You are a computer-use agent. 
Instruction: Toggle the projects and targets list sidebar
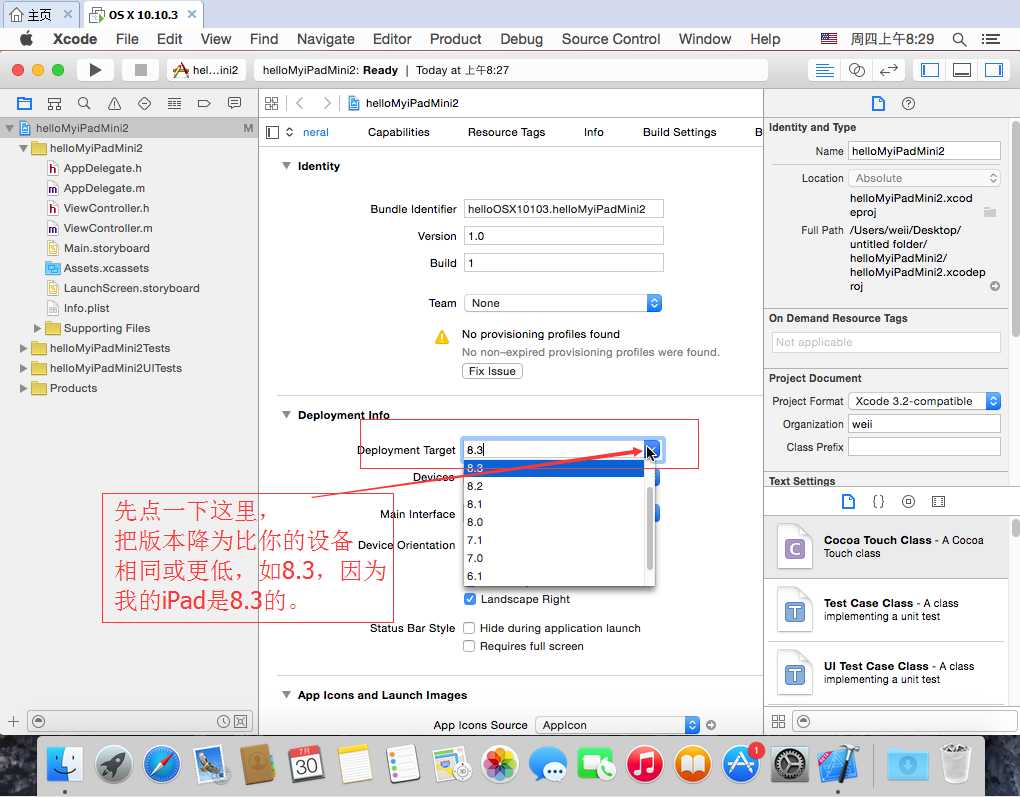coord(273,133)
